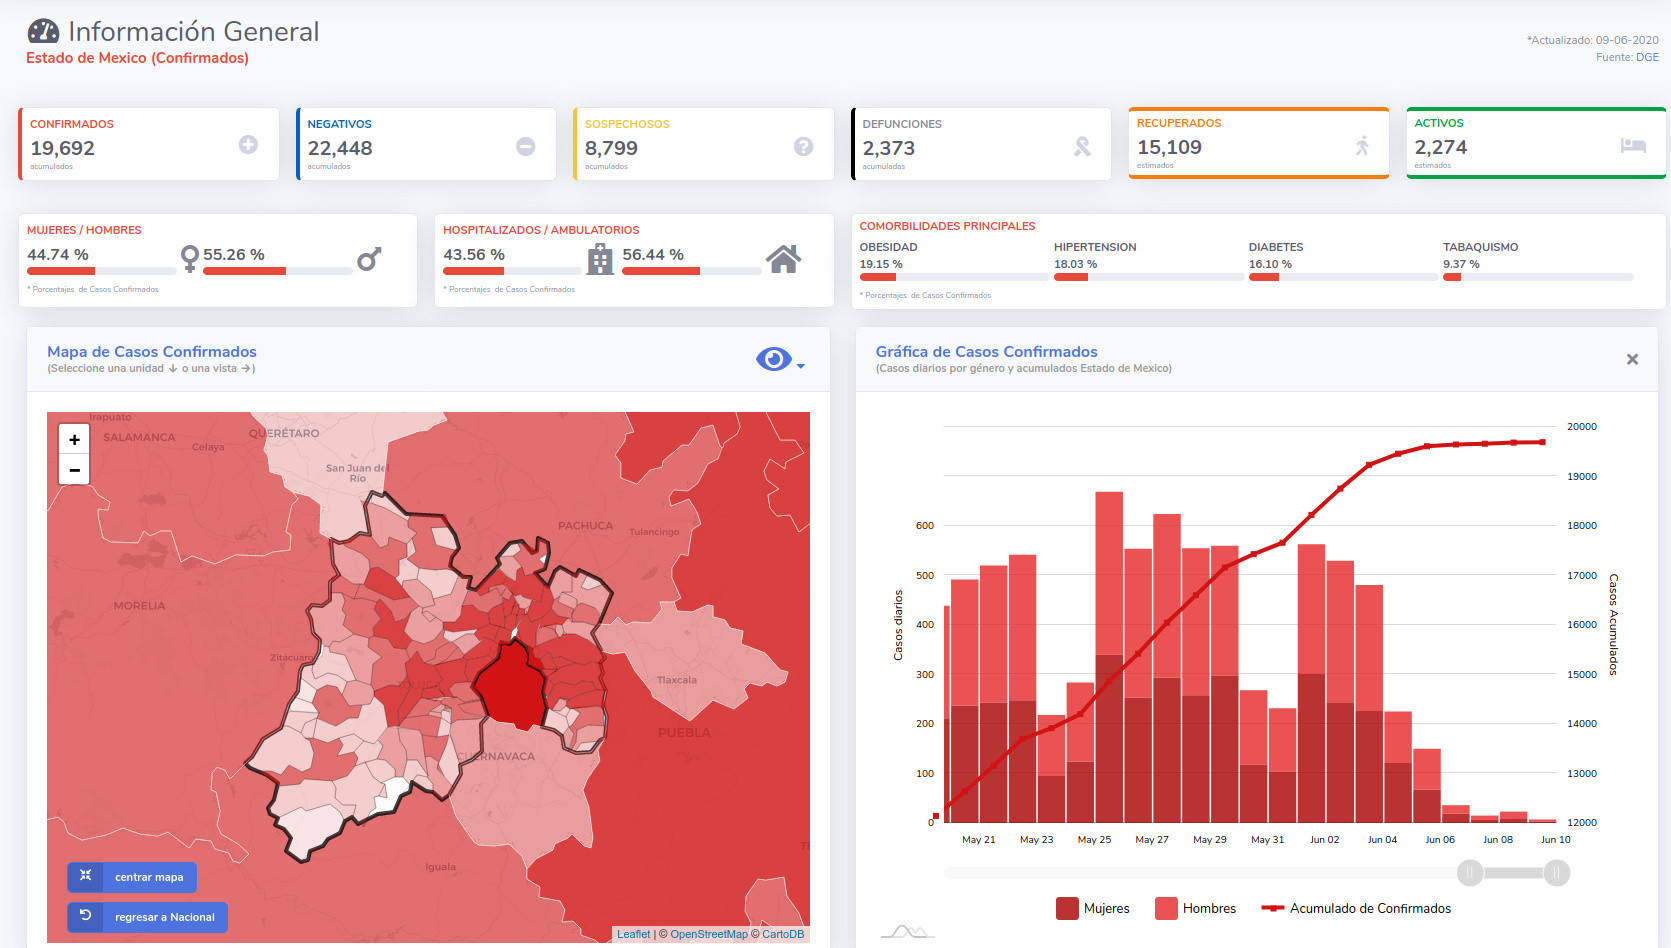
Task: Select the Recuperados 15,109 card
Action: [1259, 143]
